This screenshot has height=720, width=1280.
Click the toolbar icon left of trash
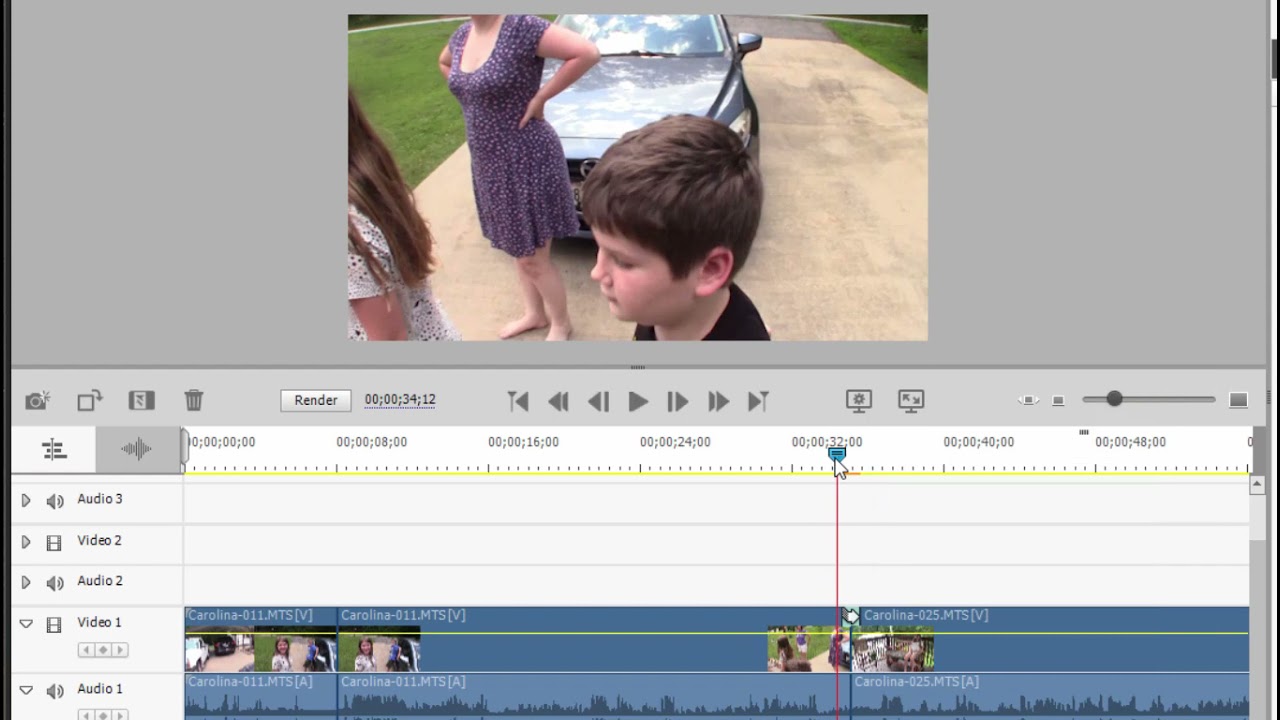(142, 401)
